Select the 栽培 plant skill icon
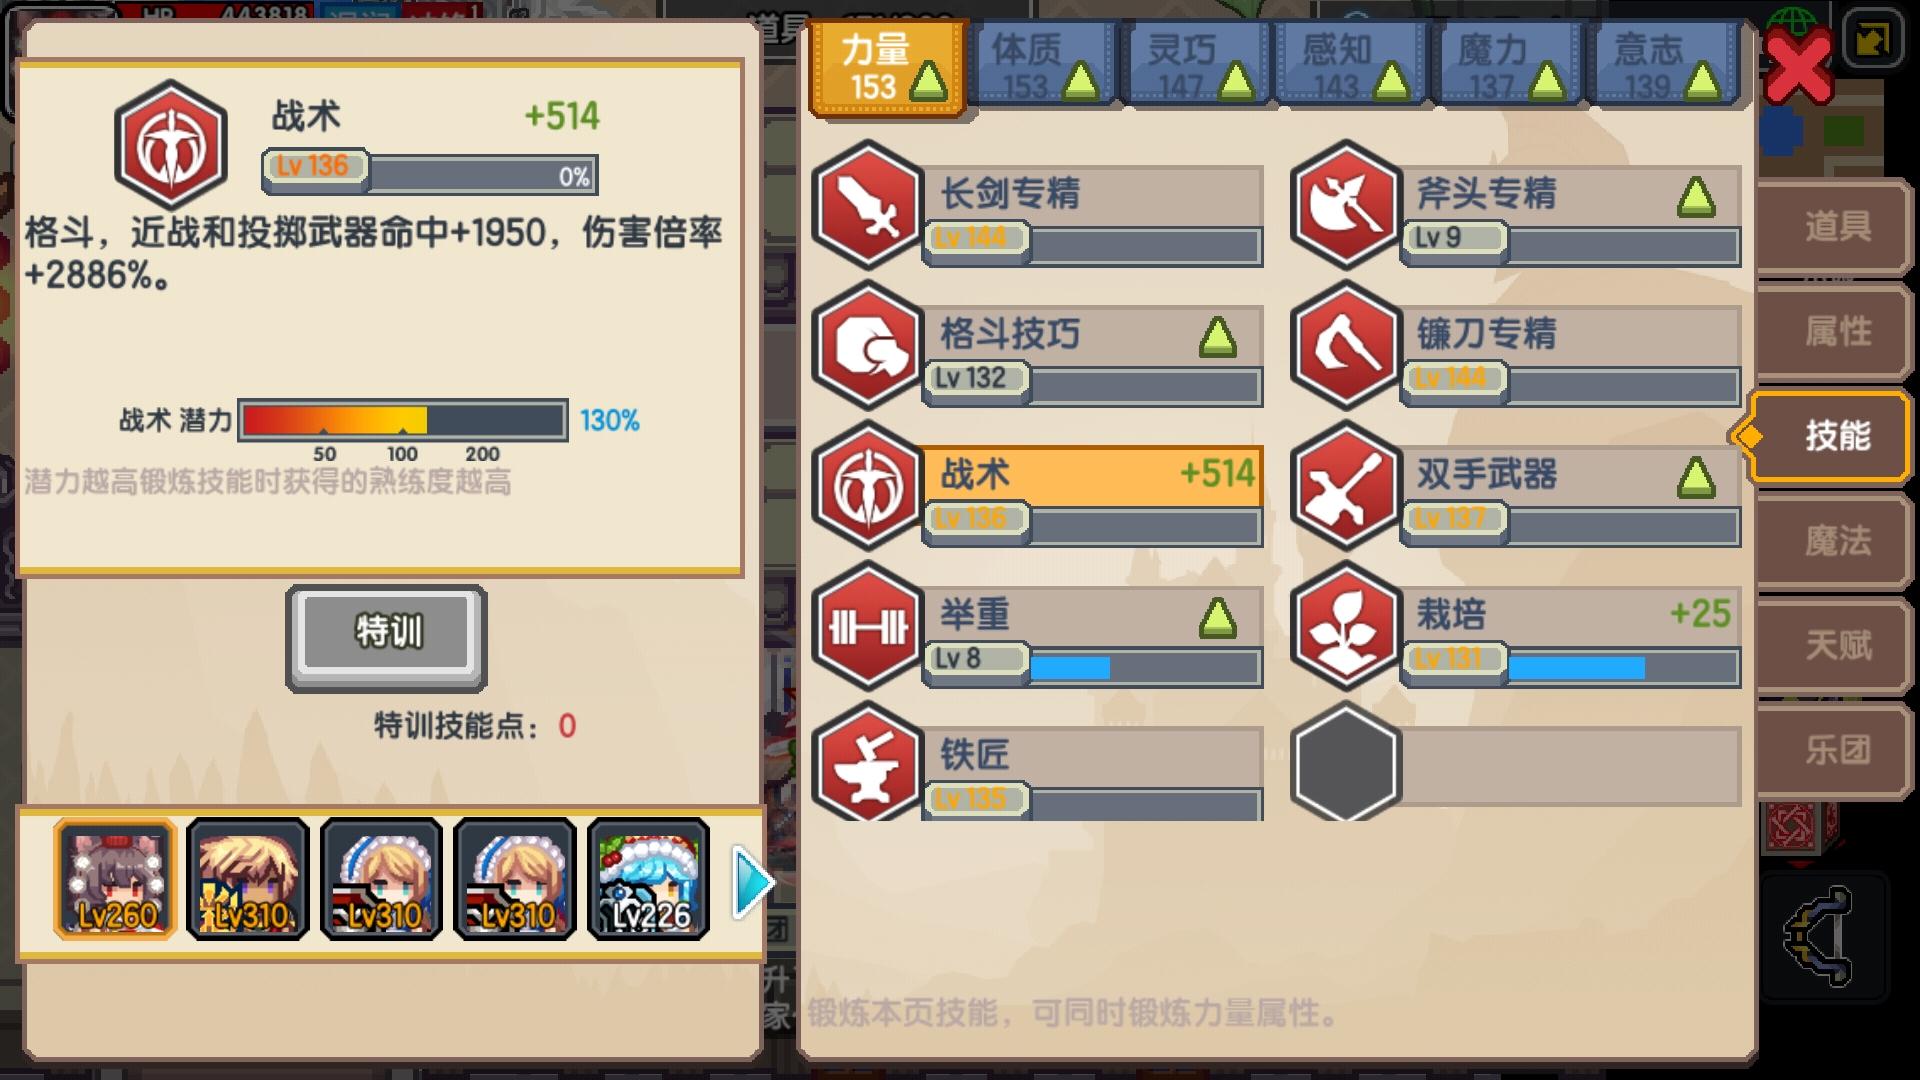The image size is (1920, 1080). coord(1345,627)
